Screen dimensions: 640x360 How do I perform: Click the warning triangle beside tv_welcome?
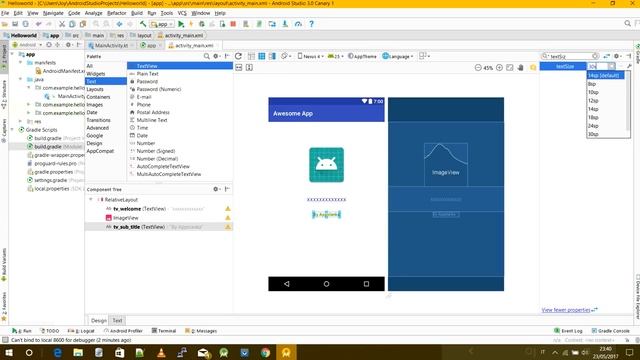228,209
